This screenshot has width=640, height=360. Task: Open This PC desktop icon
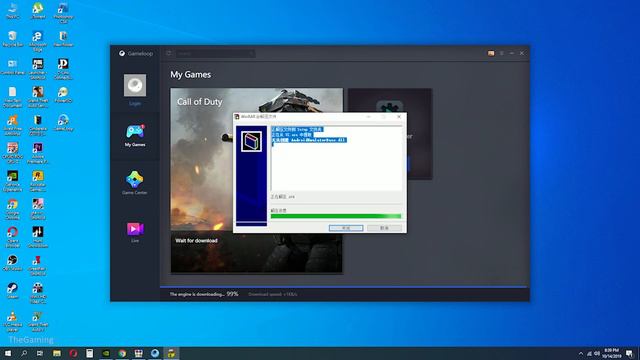[13, 10]
